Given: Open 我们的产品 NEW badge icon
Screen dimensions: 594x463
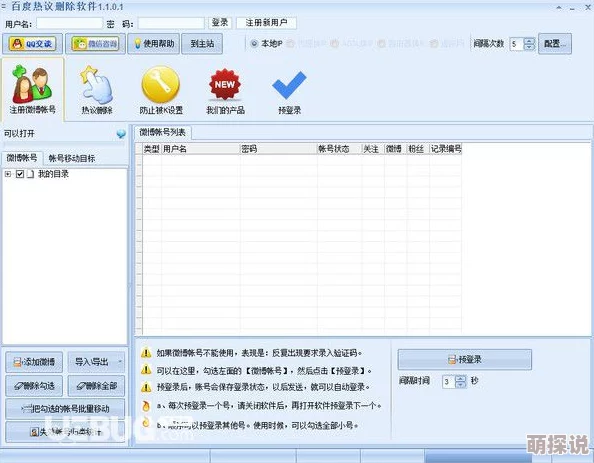Looking at the screenshot, I should 225,90.
